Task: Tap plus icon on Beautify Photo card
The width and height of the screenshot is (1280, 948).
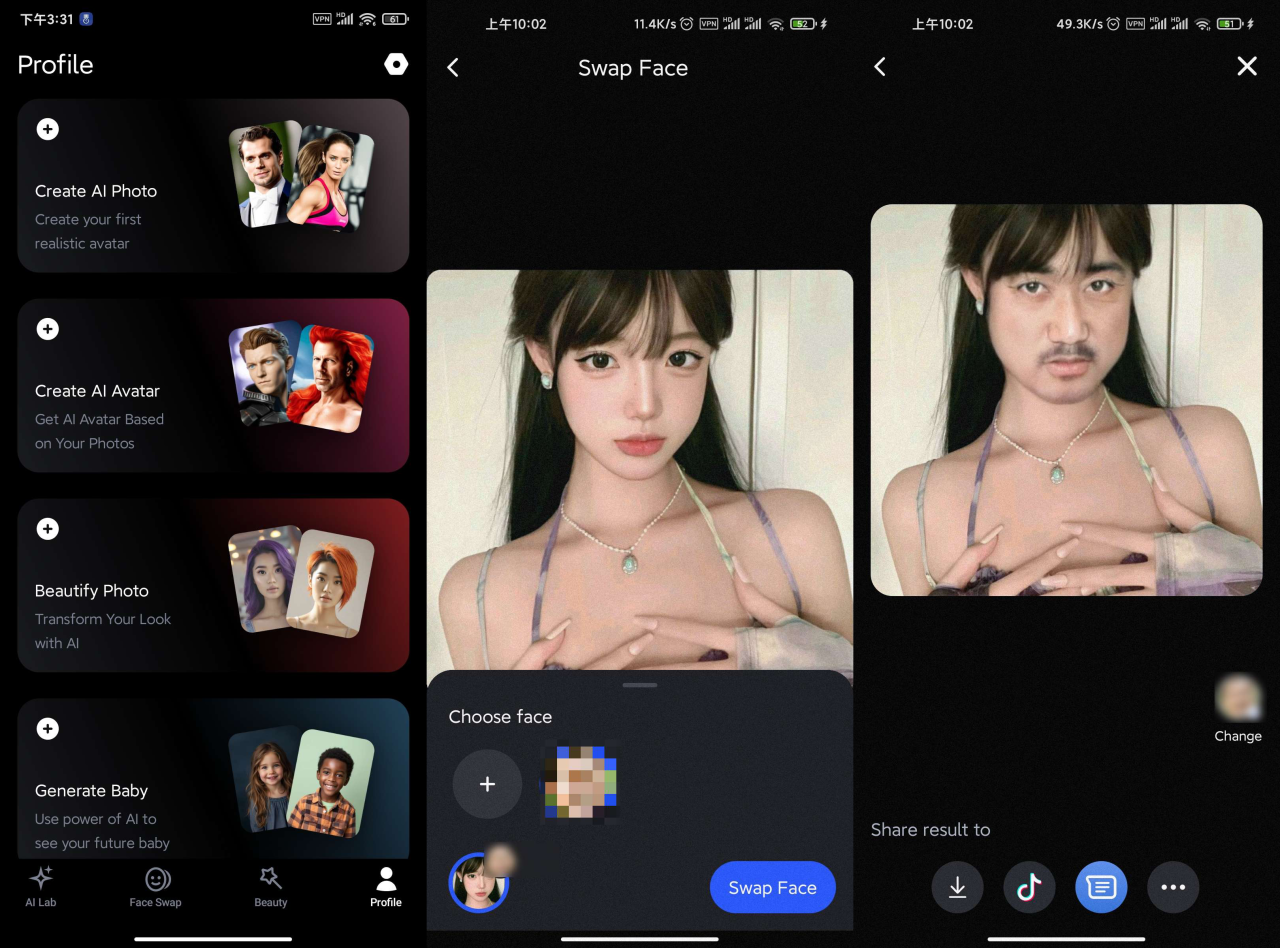Action: click(47, 529)
